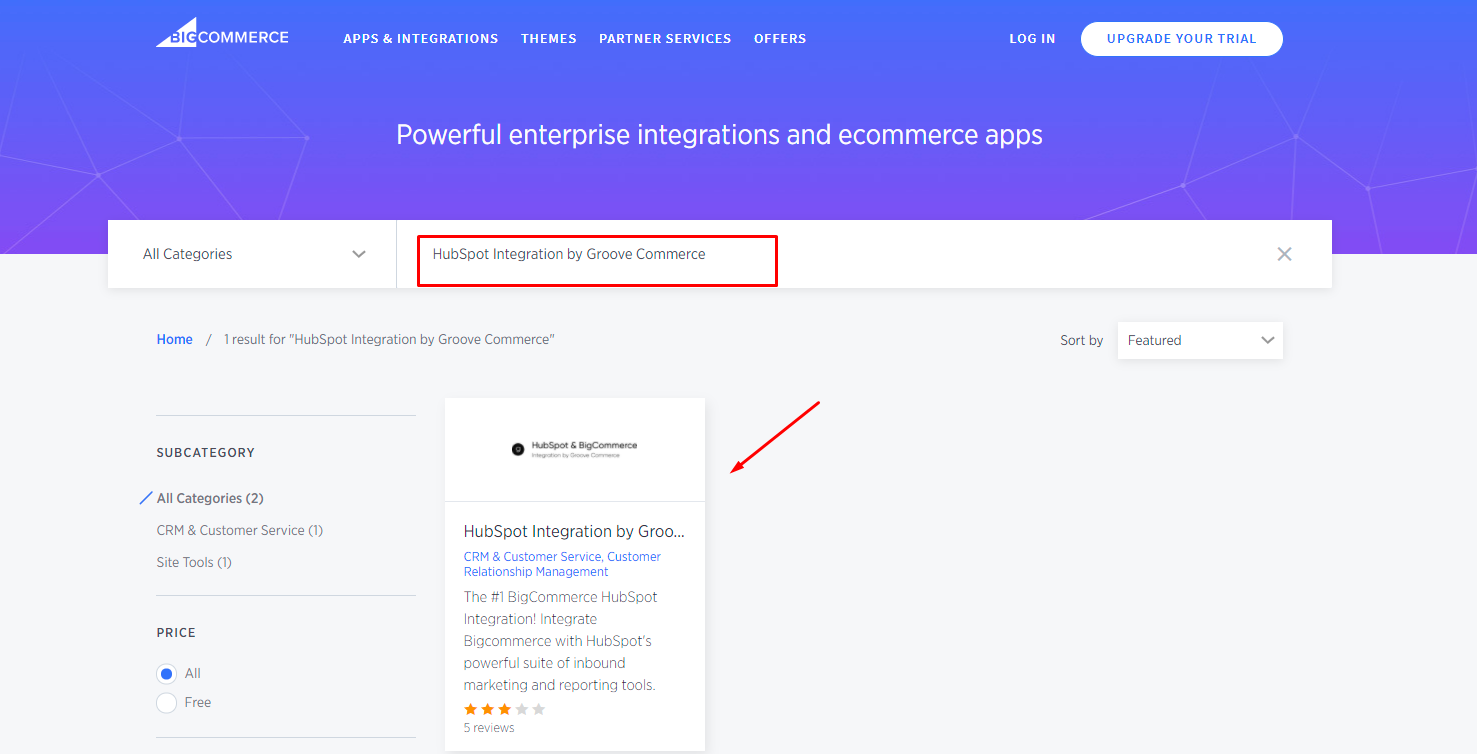Click the chevron in the Sort by box

coord(1267,340)
